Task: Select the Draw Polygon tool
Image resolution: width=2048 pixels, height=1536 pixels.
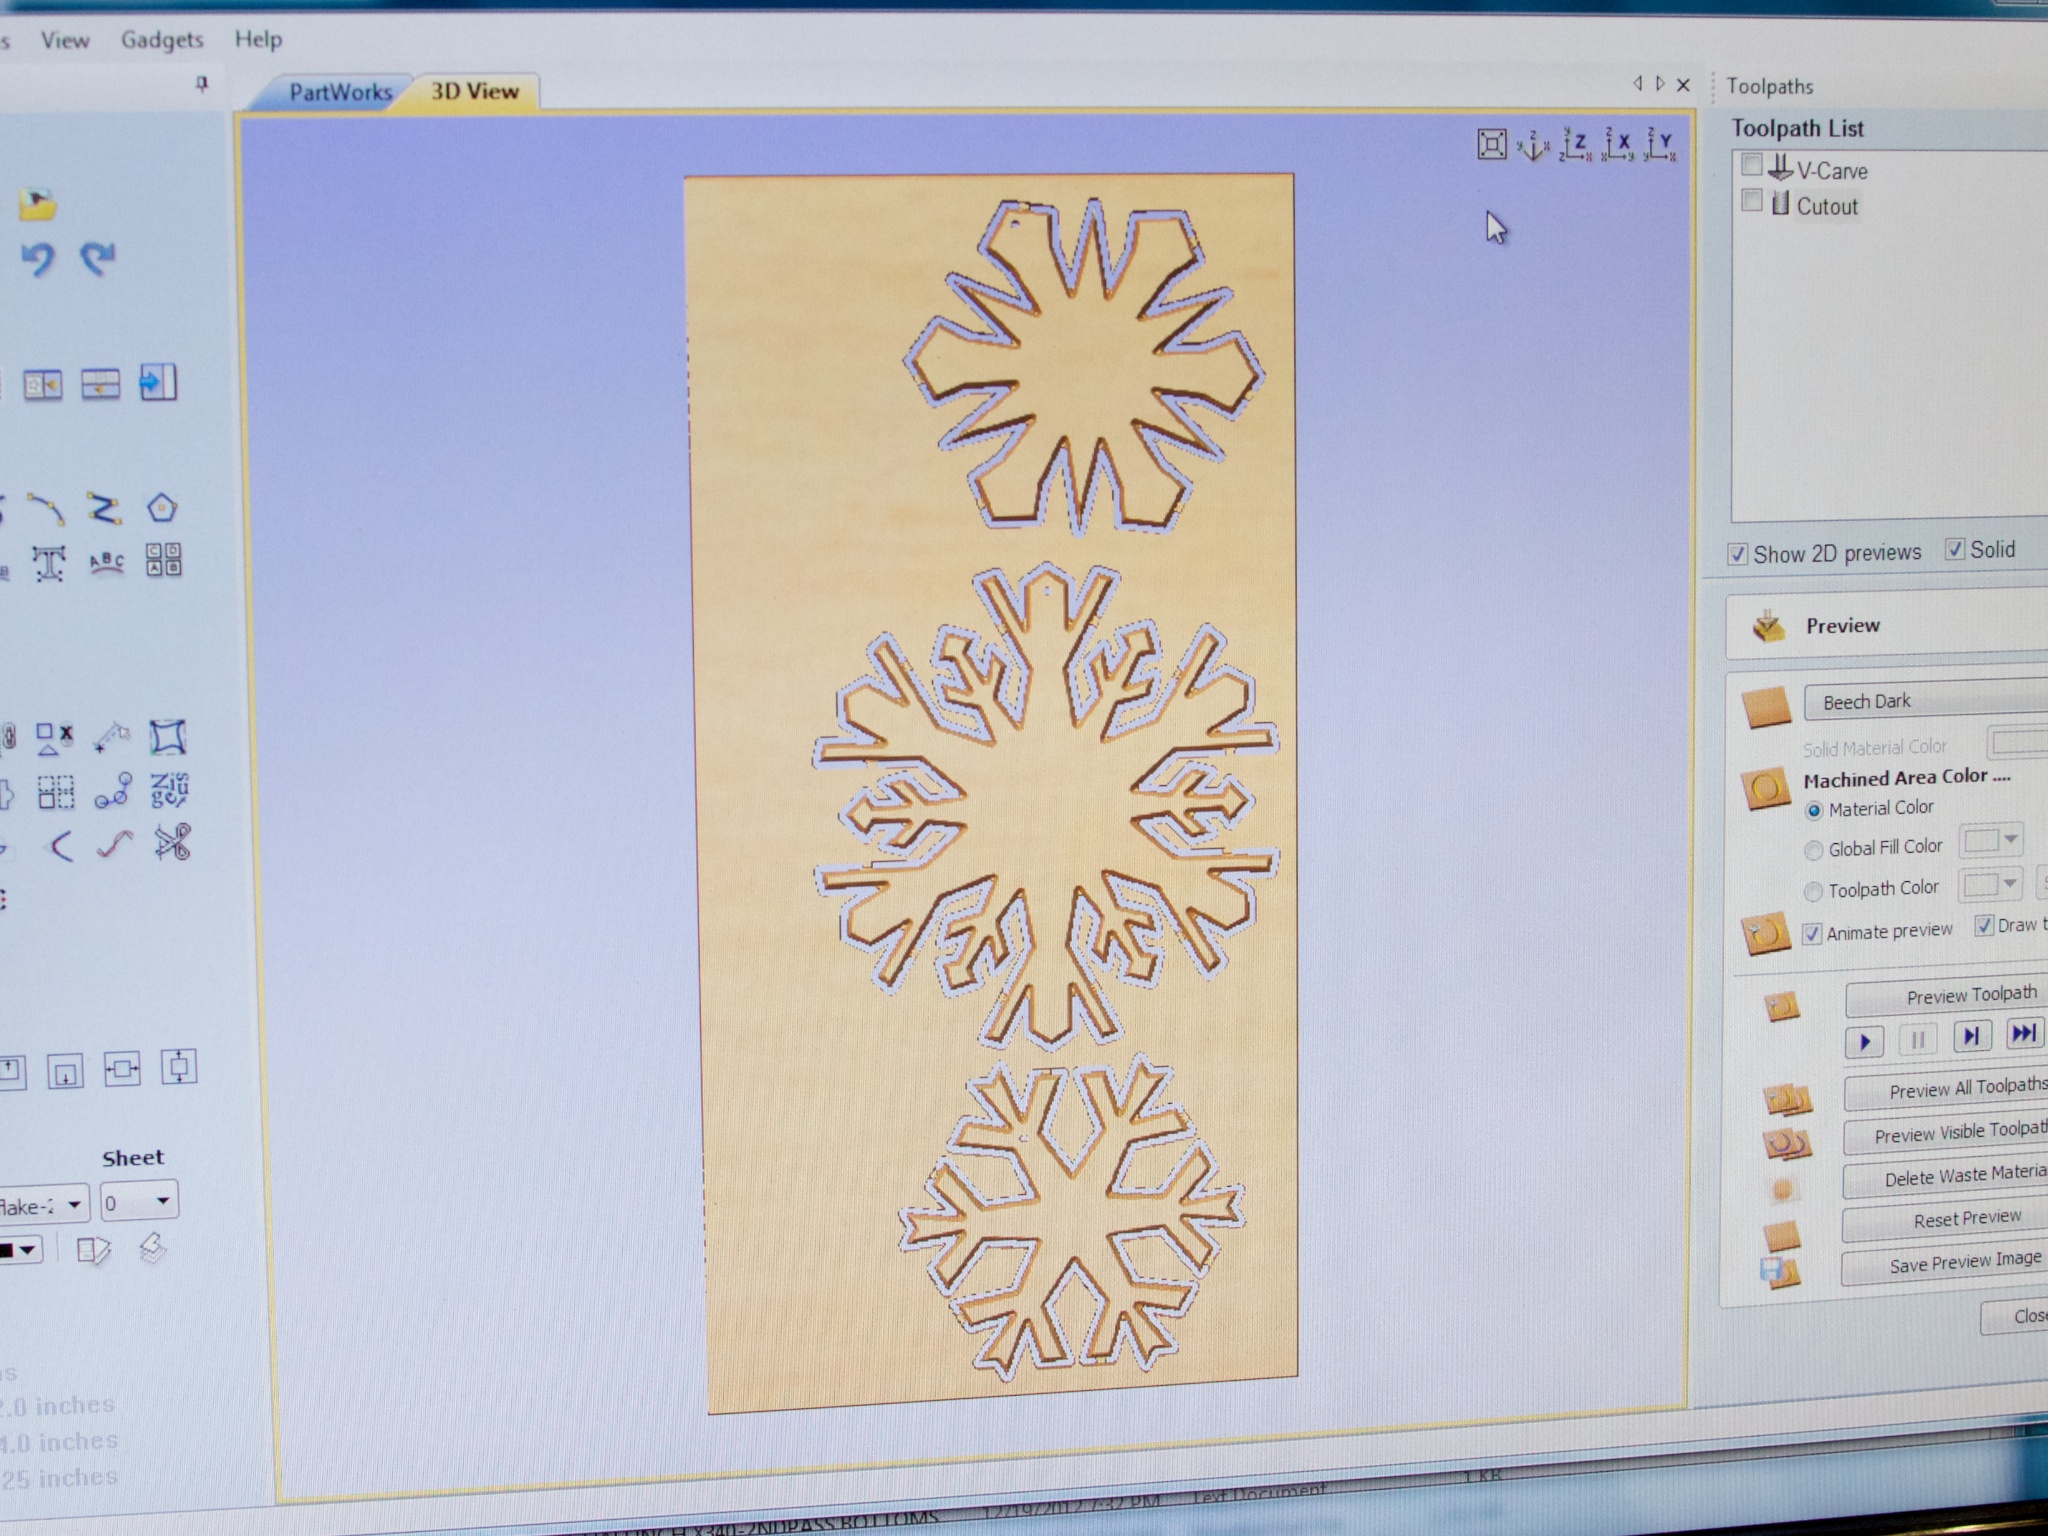Action: pos(163,507)
